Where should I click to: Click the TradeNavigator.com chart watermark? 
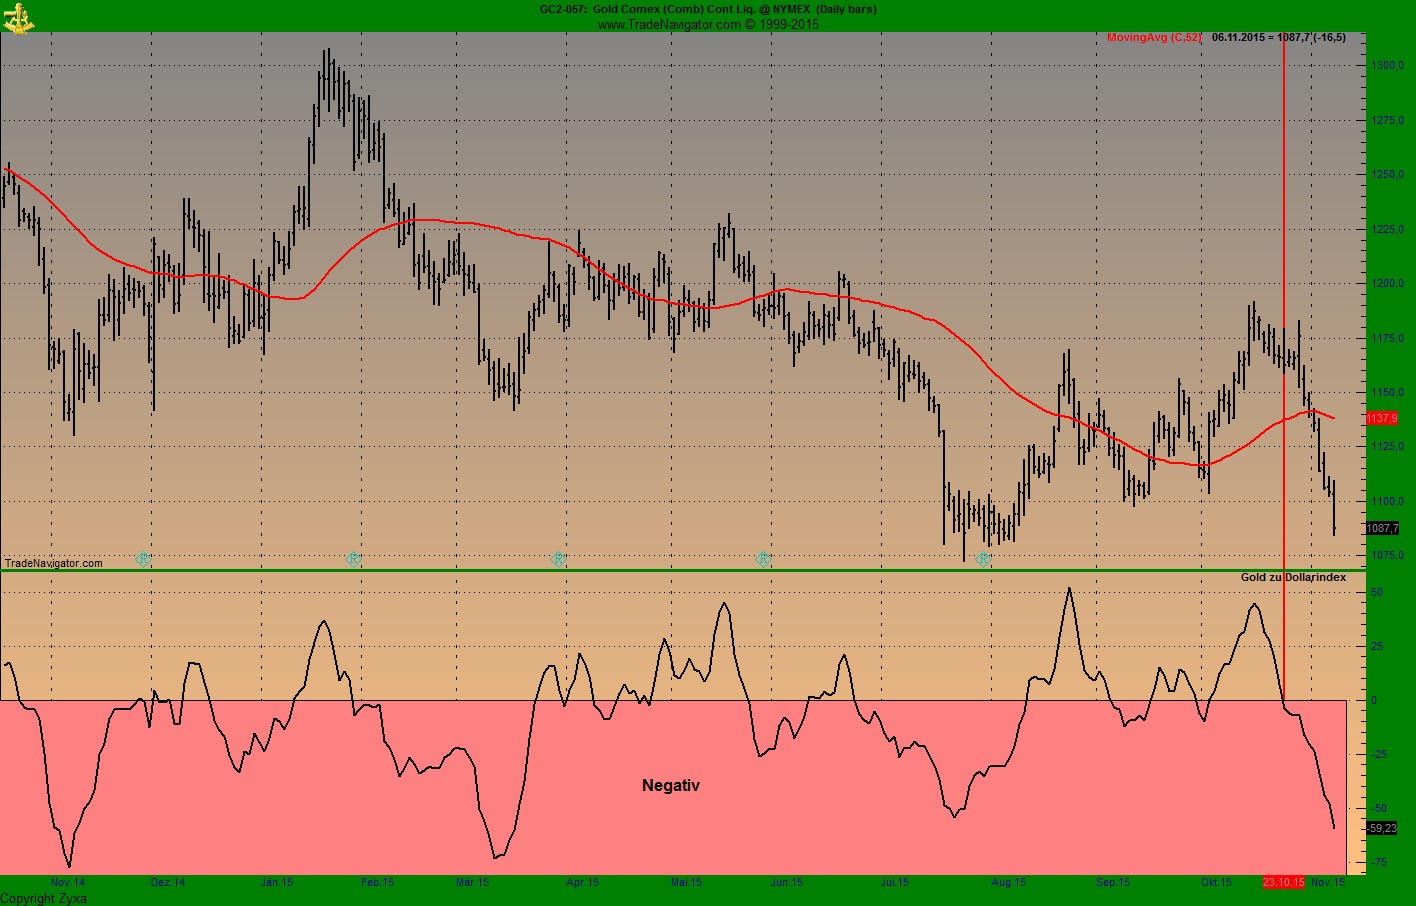click(52, 563)
